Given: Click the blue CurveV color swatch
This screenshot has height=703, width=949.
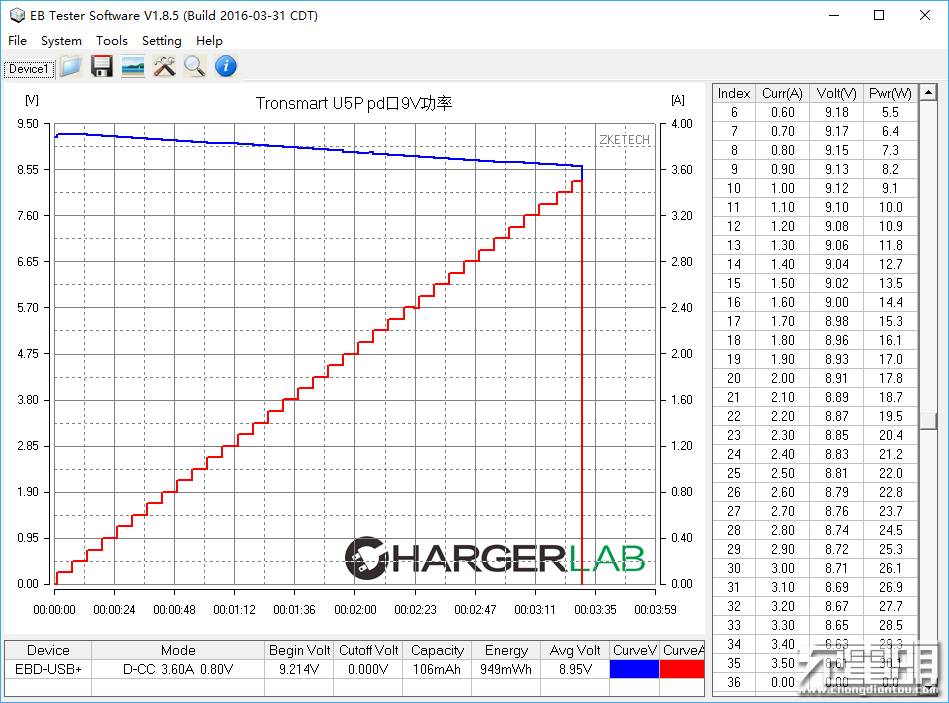Looking at the screenshot, I should 634,669.
